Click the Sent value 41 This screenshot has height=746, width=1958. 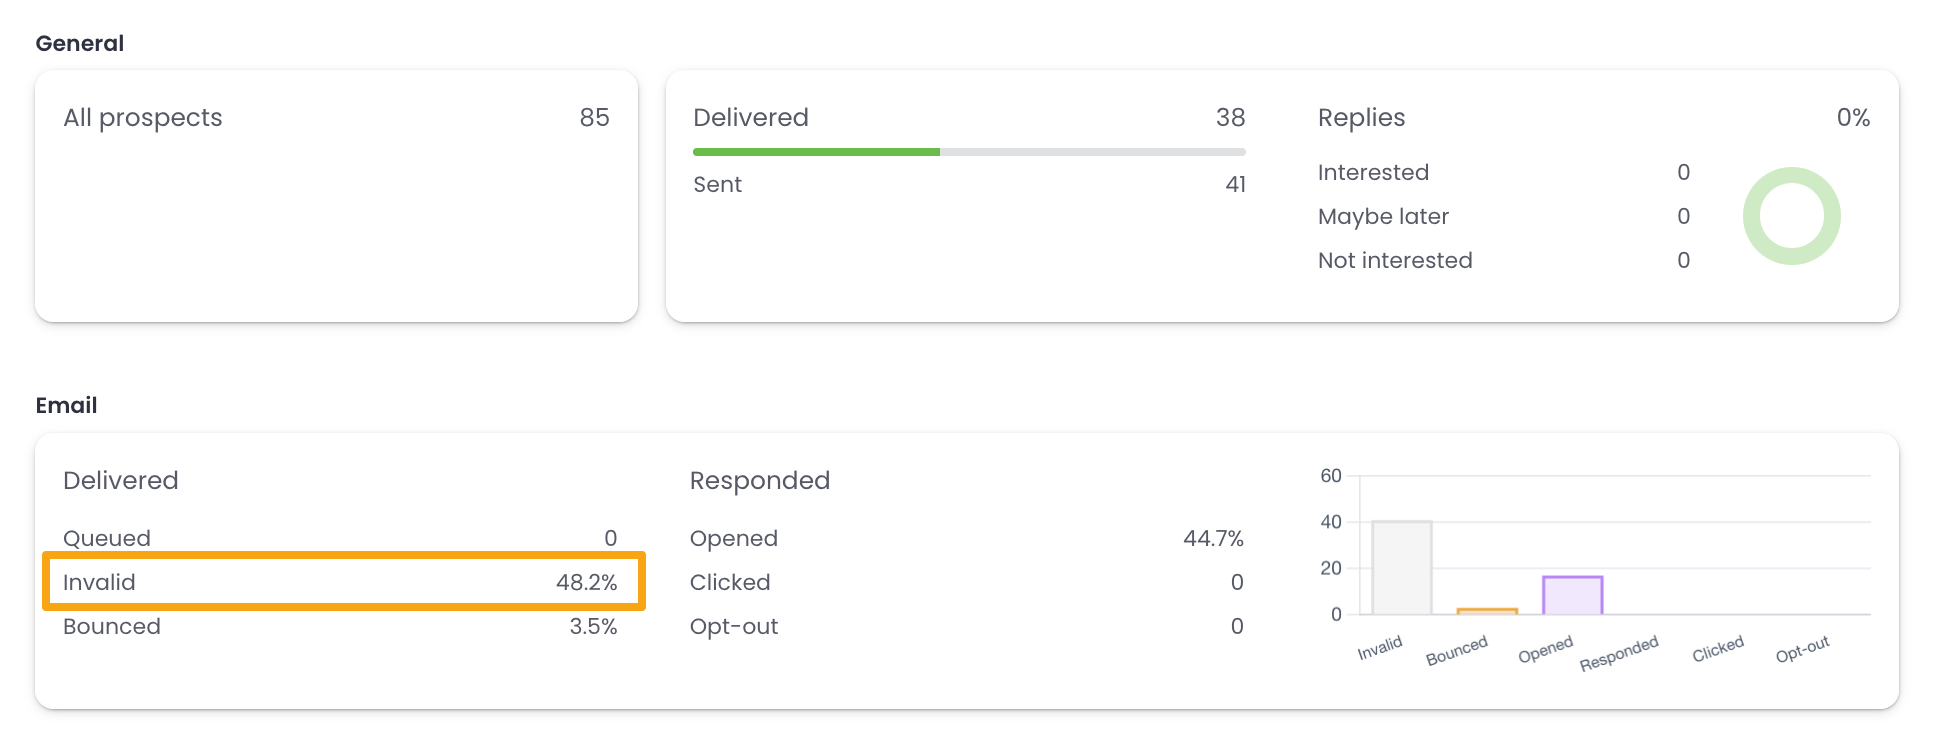(x=1236, y=184)
